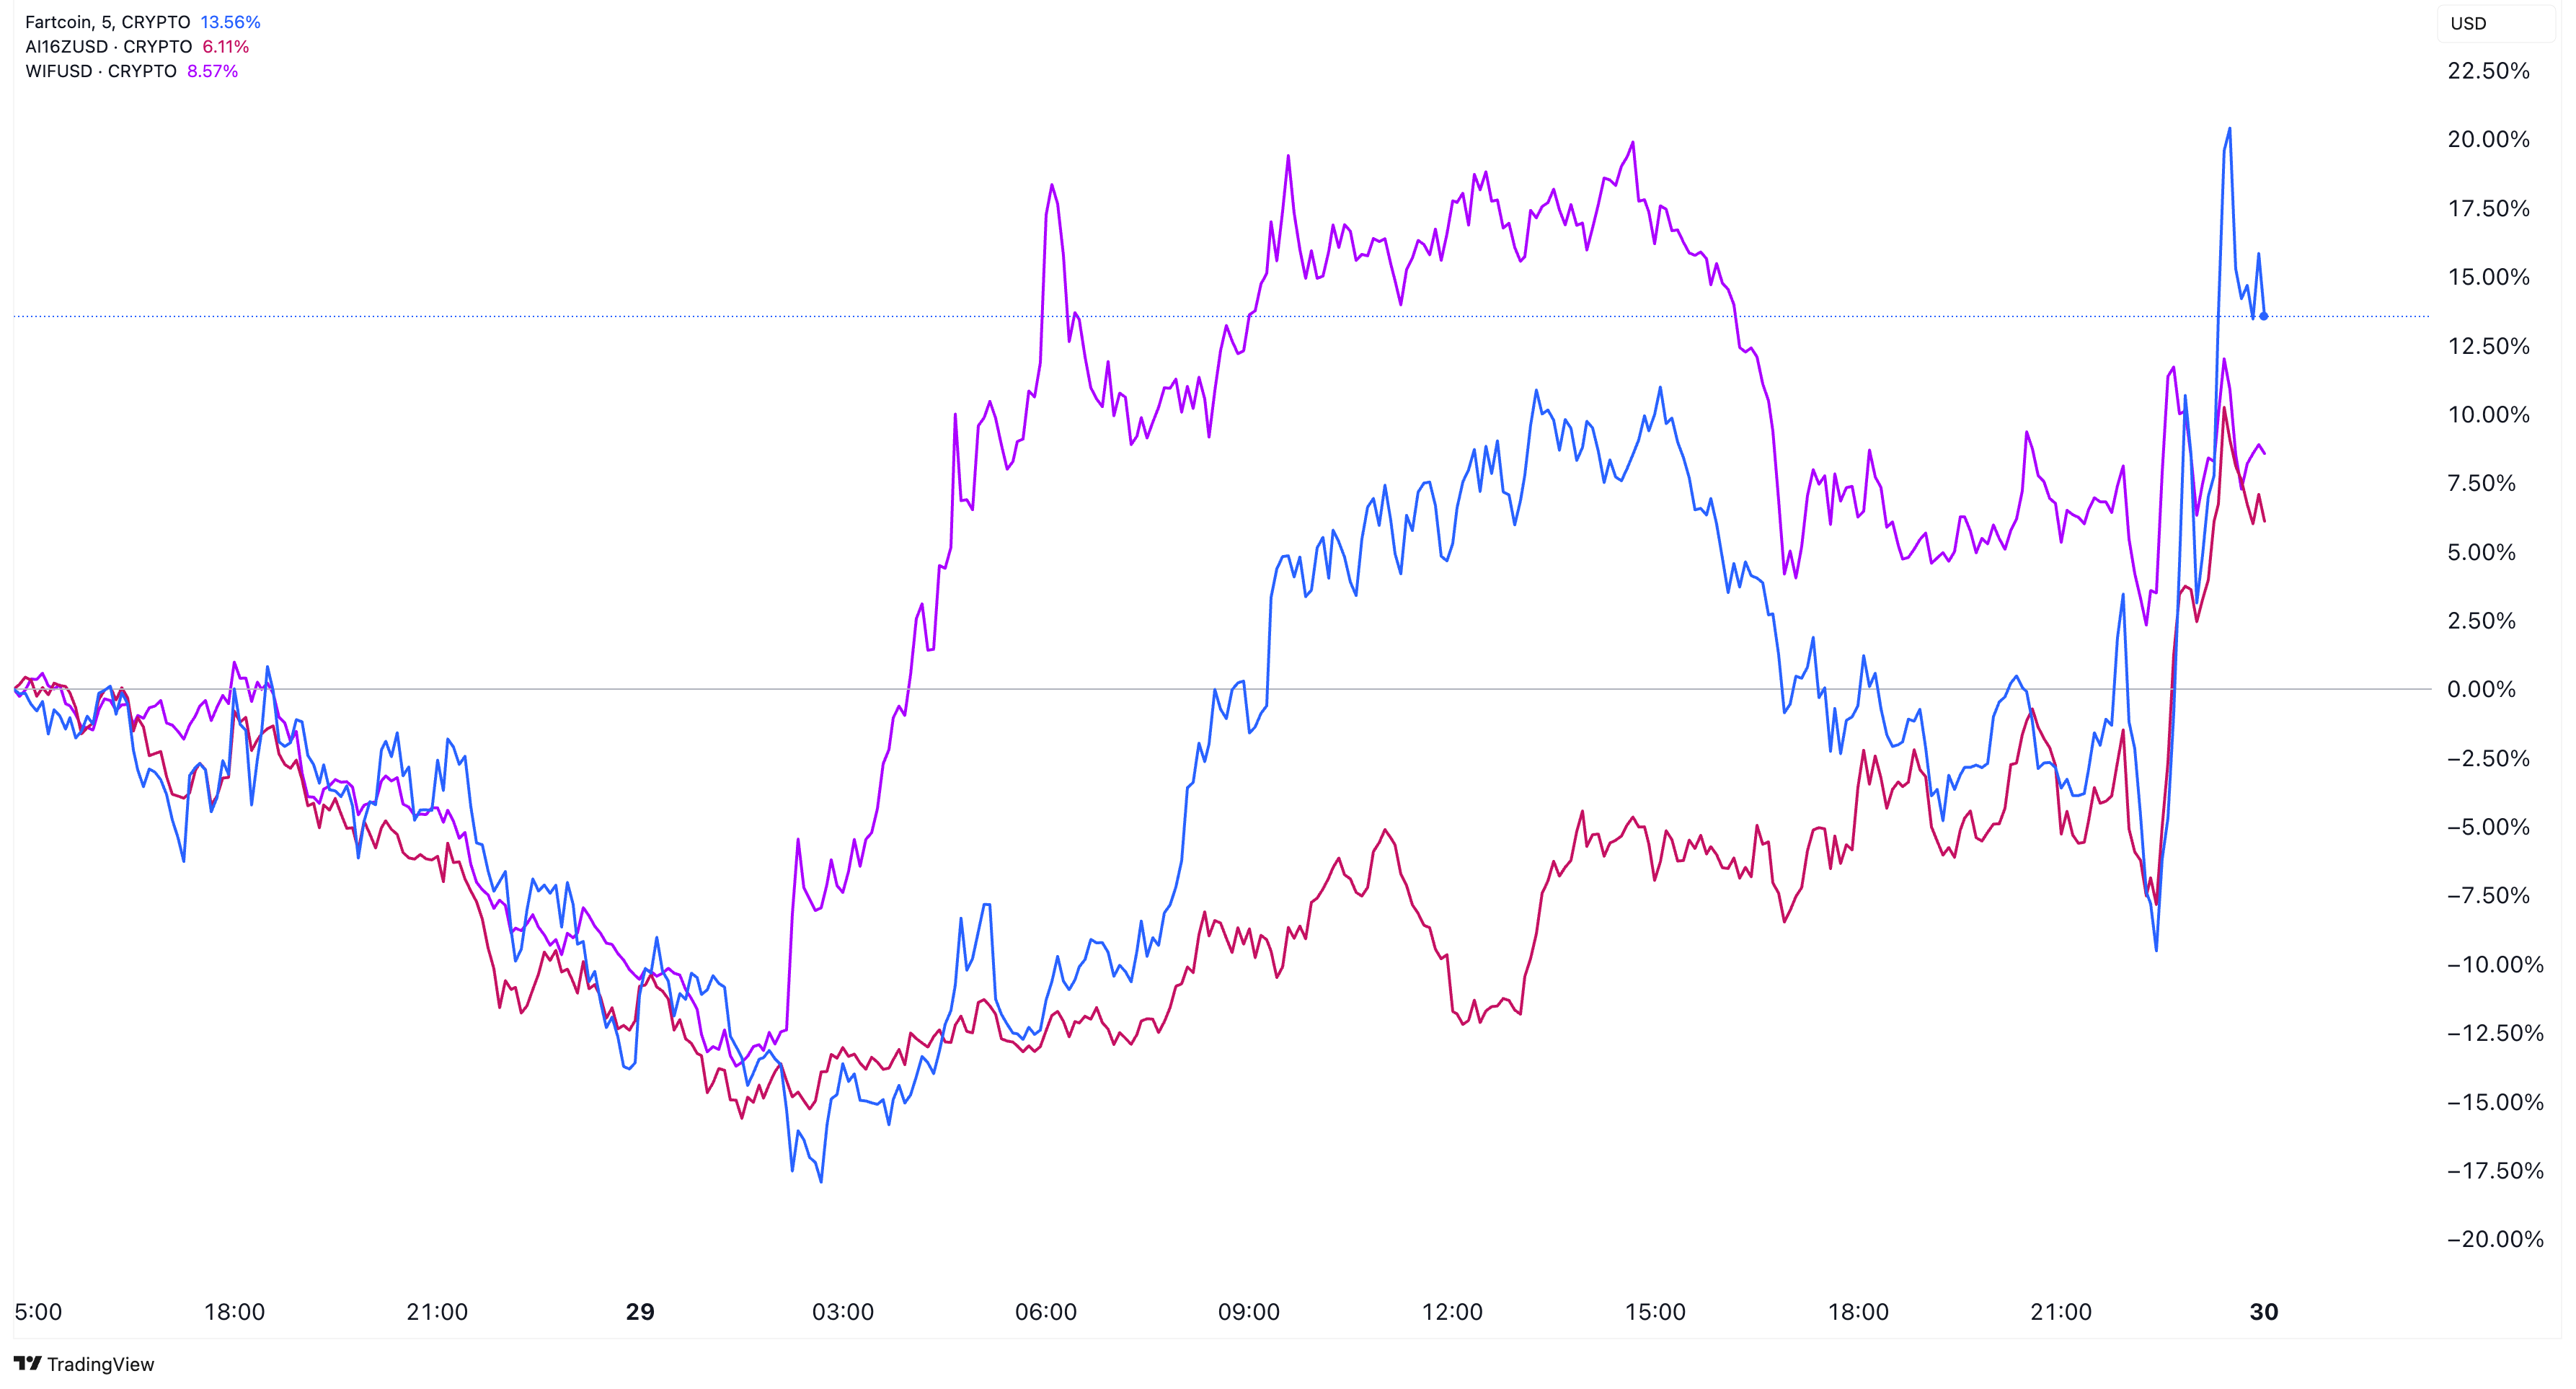The height and width of the screenshot is (1389, 2576).
Task: Click the blue last-price dot marker
Action: tap(2263, 316)
